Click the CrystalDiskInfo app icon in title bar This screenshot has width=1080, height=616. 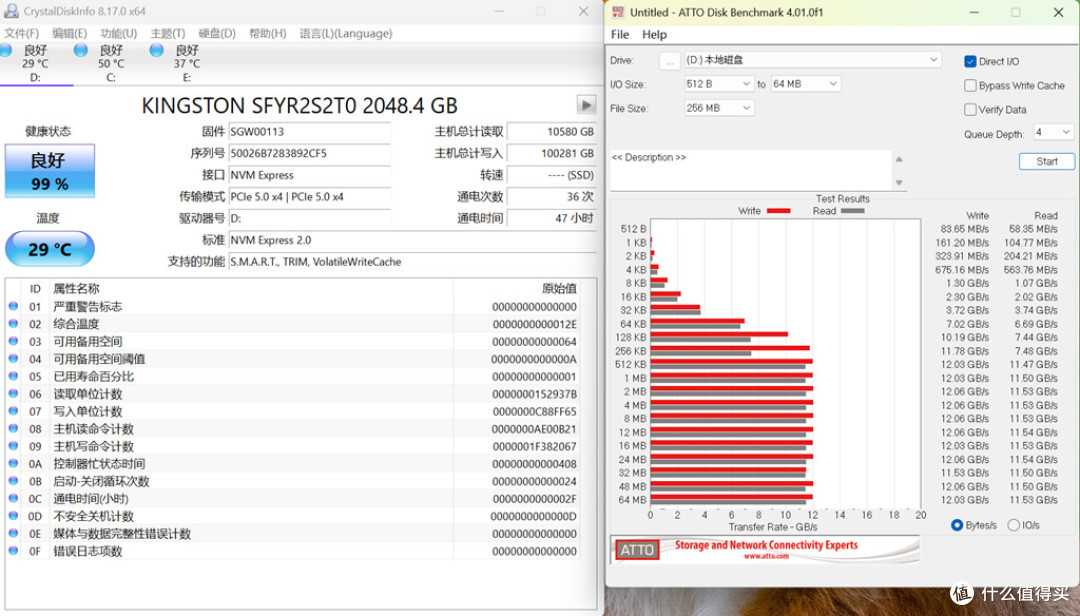(11, 11)
